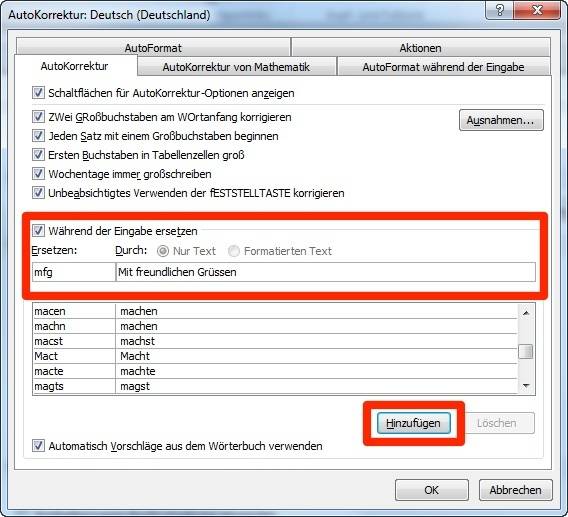Viewport: 568px width, 517px height.
Task: Uncheck Während der Eingabe ersetzen
Action: point(38,231)
